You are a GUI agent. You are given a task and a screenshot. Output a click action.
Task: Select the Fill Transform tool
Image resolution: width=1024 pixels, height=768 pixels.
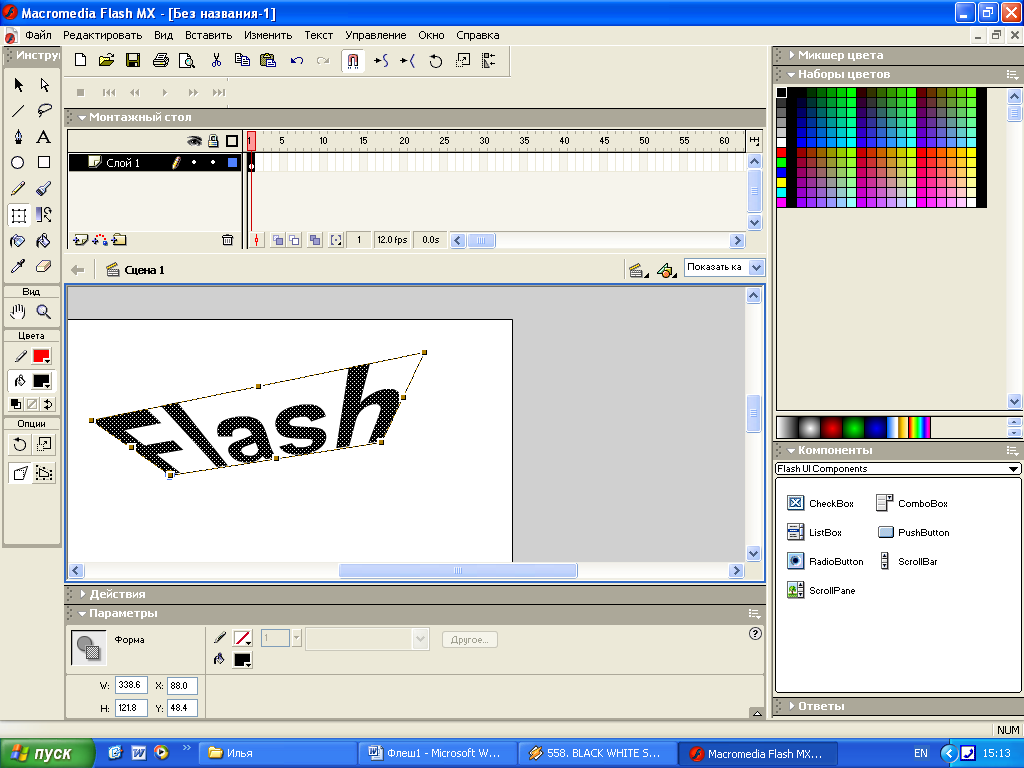point(44,215)
